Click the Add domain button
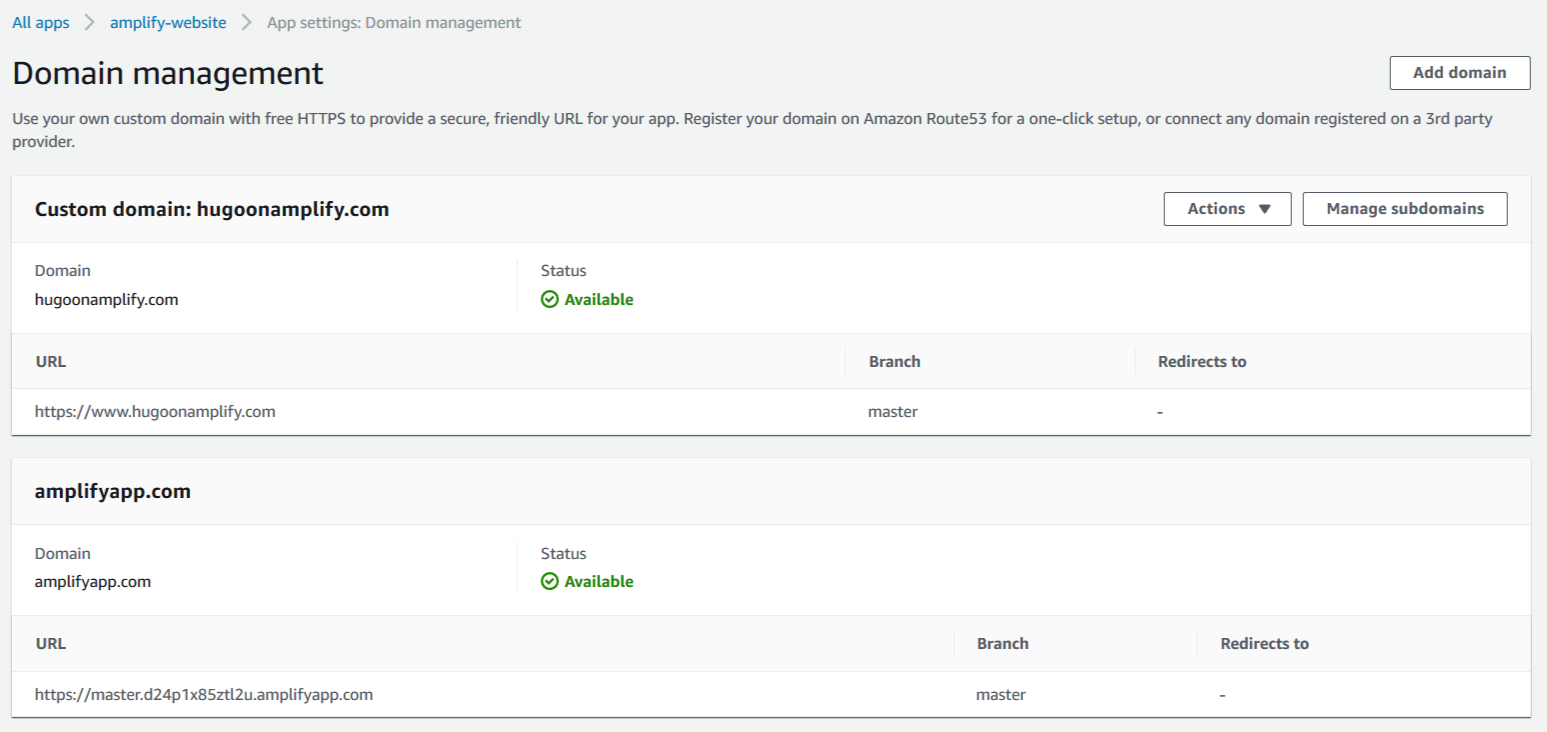This screenshot has height=732, width=1547. [x=1459, y=72]
